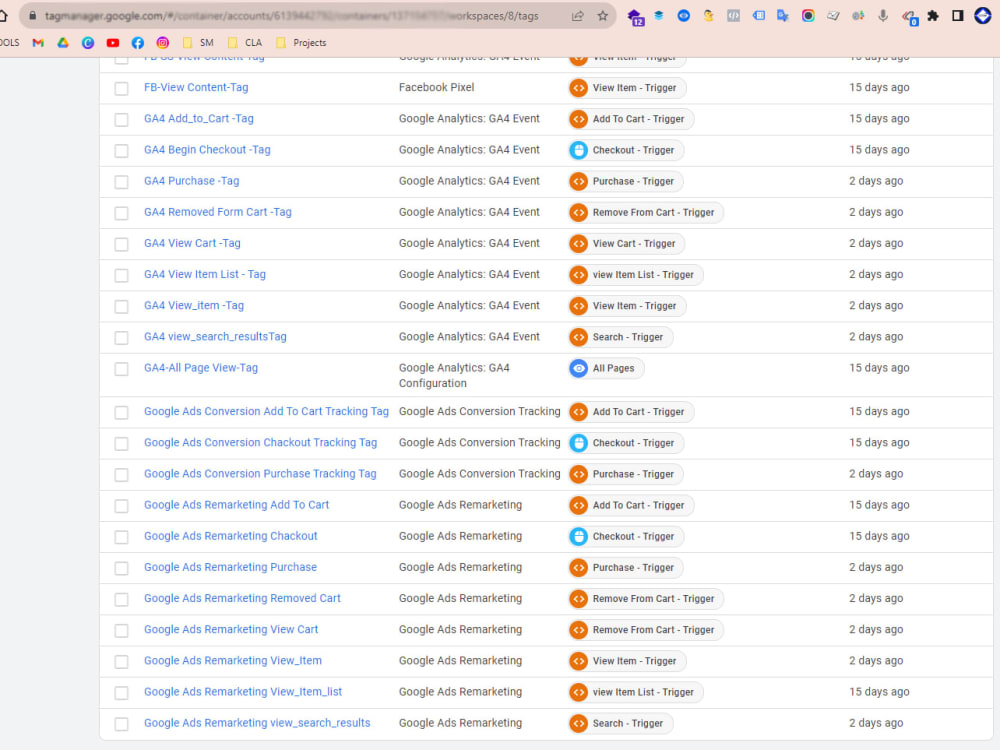Viewport: 1000px width, 750px height.
Task: Tick checkbox for Google Ads Remarketing Purchase
Action: 121,568
